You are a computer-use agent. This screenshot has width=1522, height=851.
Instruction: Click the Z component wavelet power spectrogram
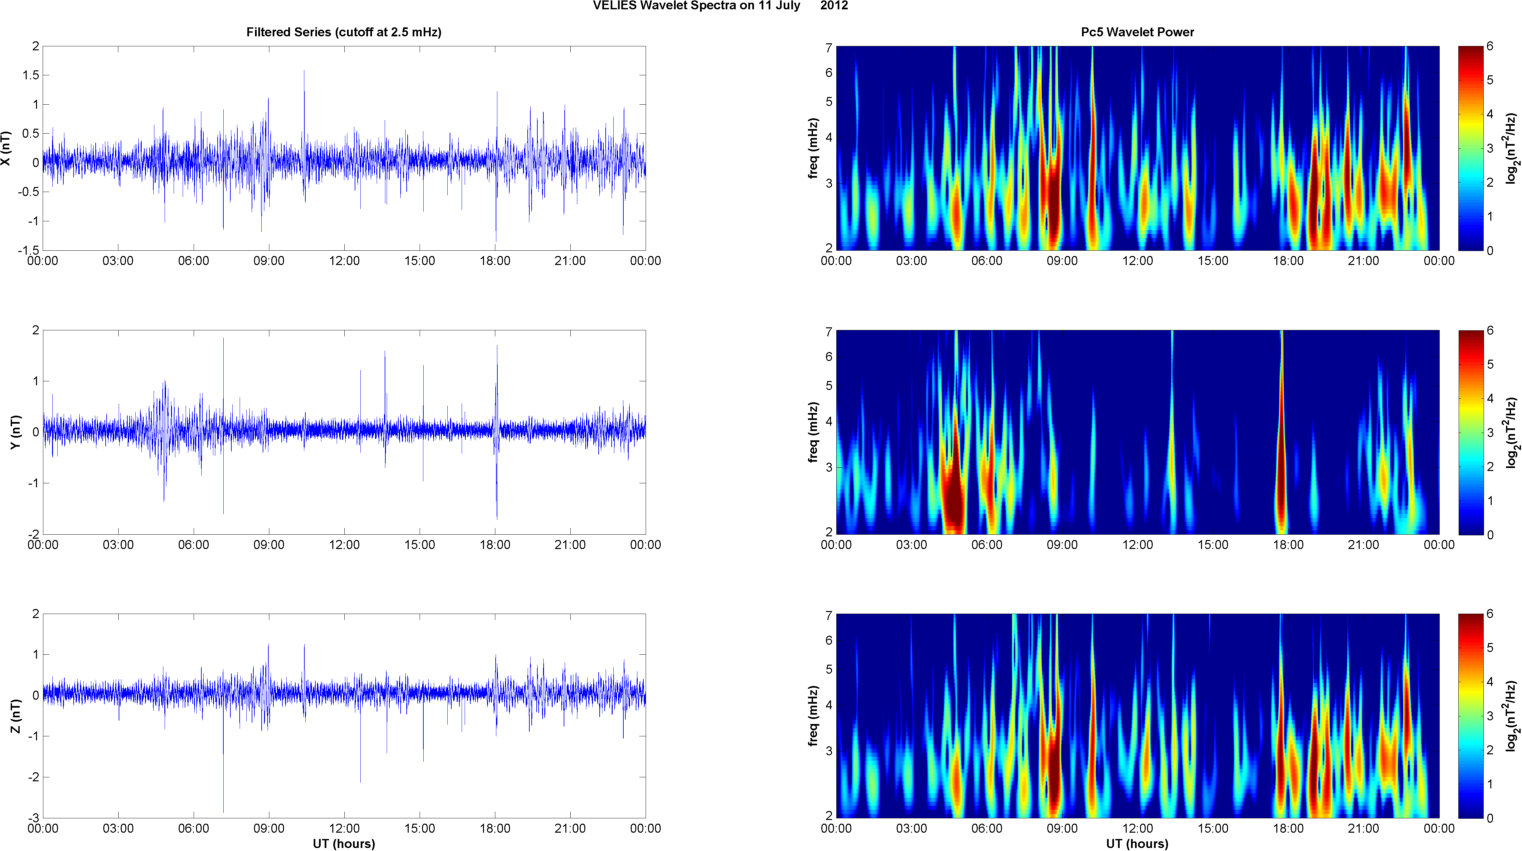point(1137,716)
